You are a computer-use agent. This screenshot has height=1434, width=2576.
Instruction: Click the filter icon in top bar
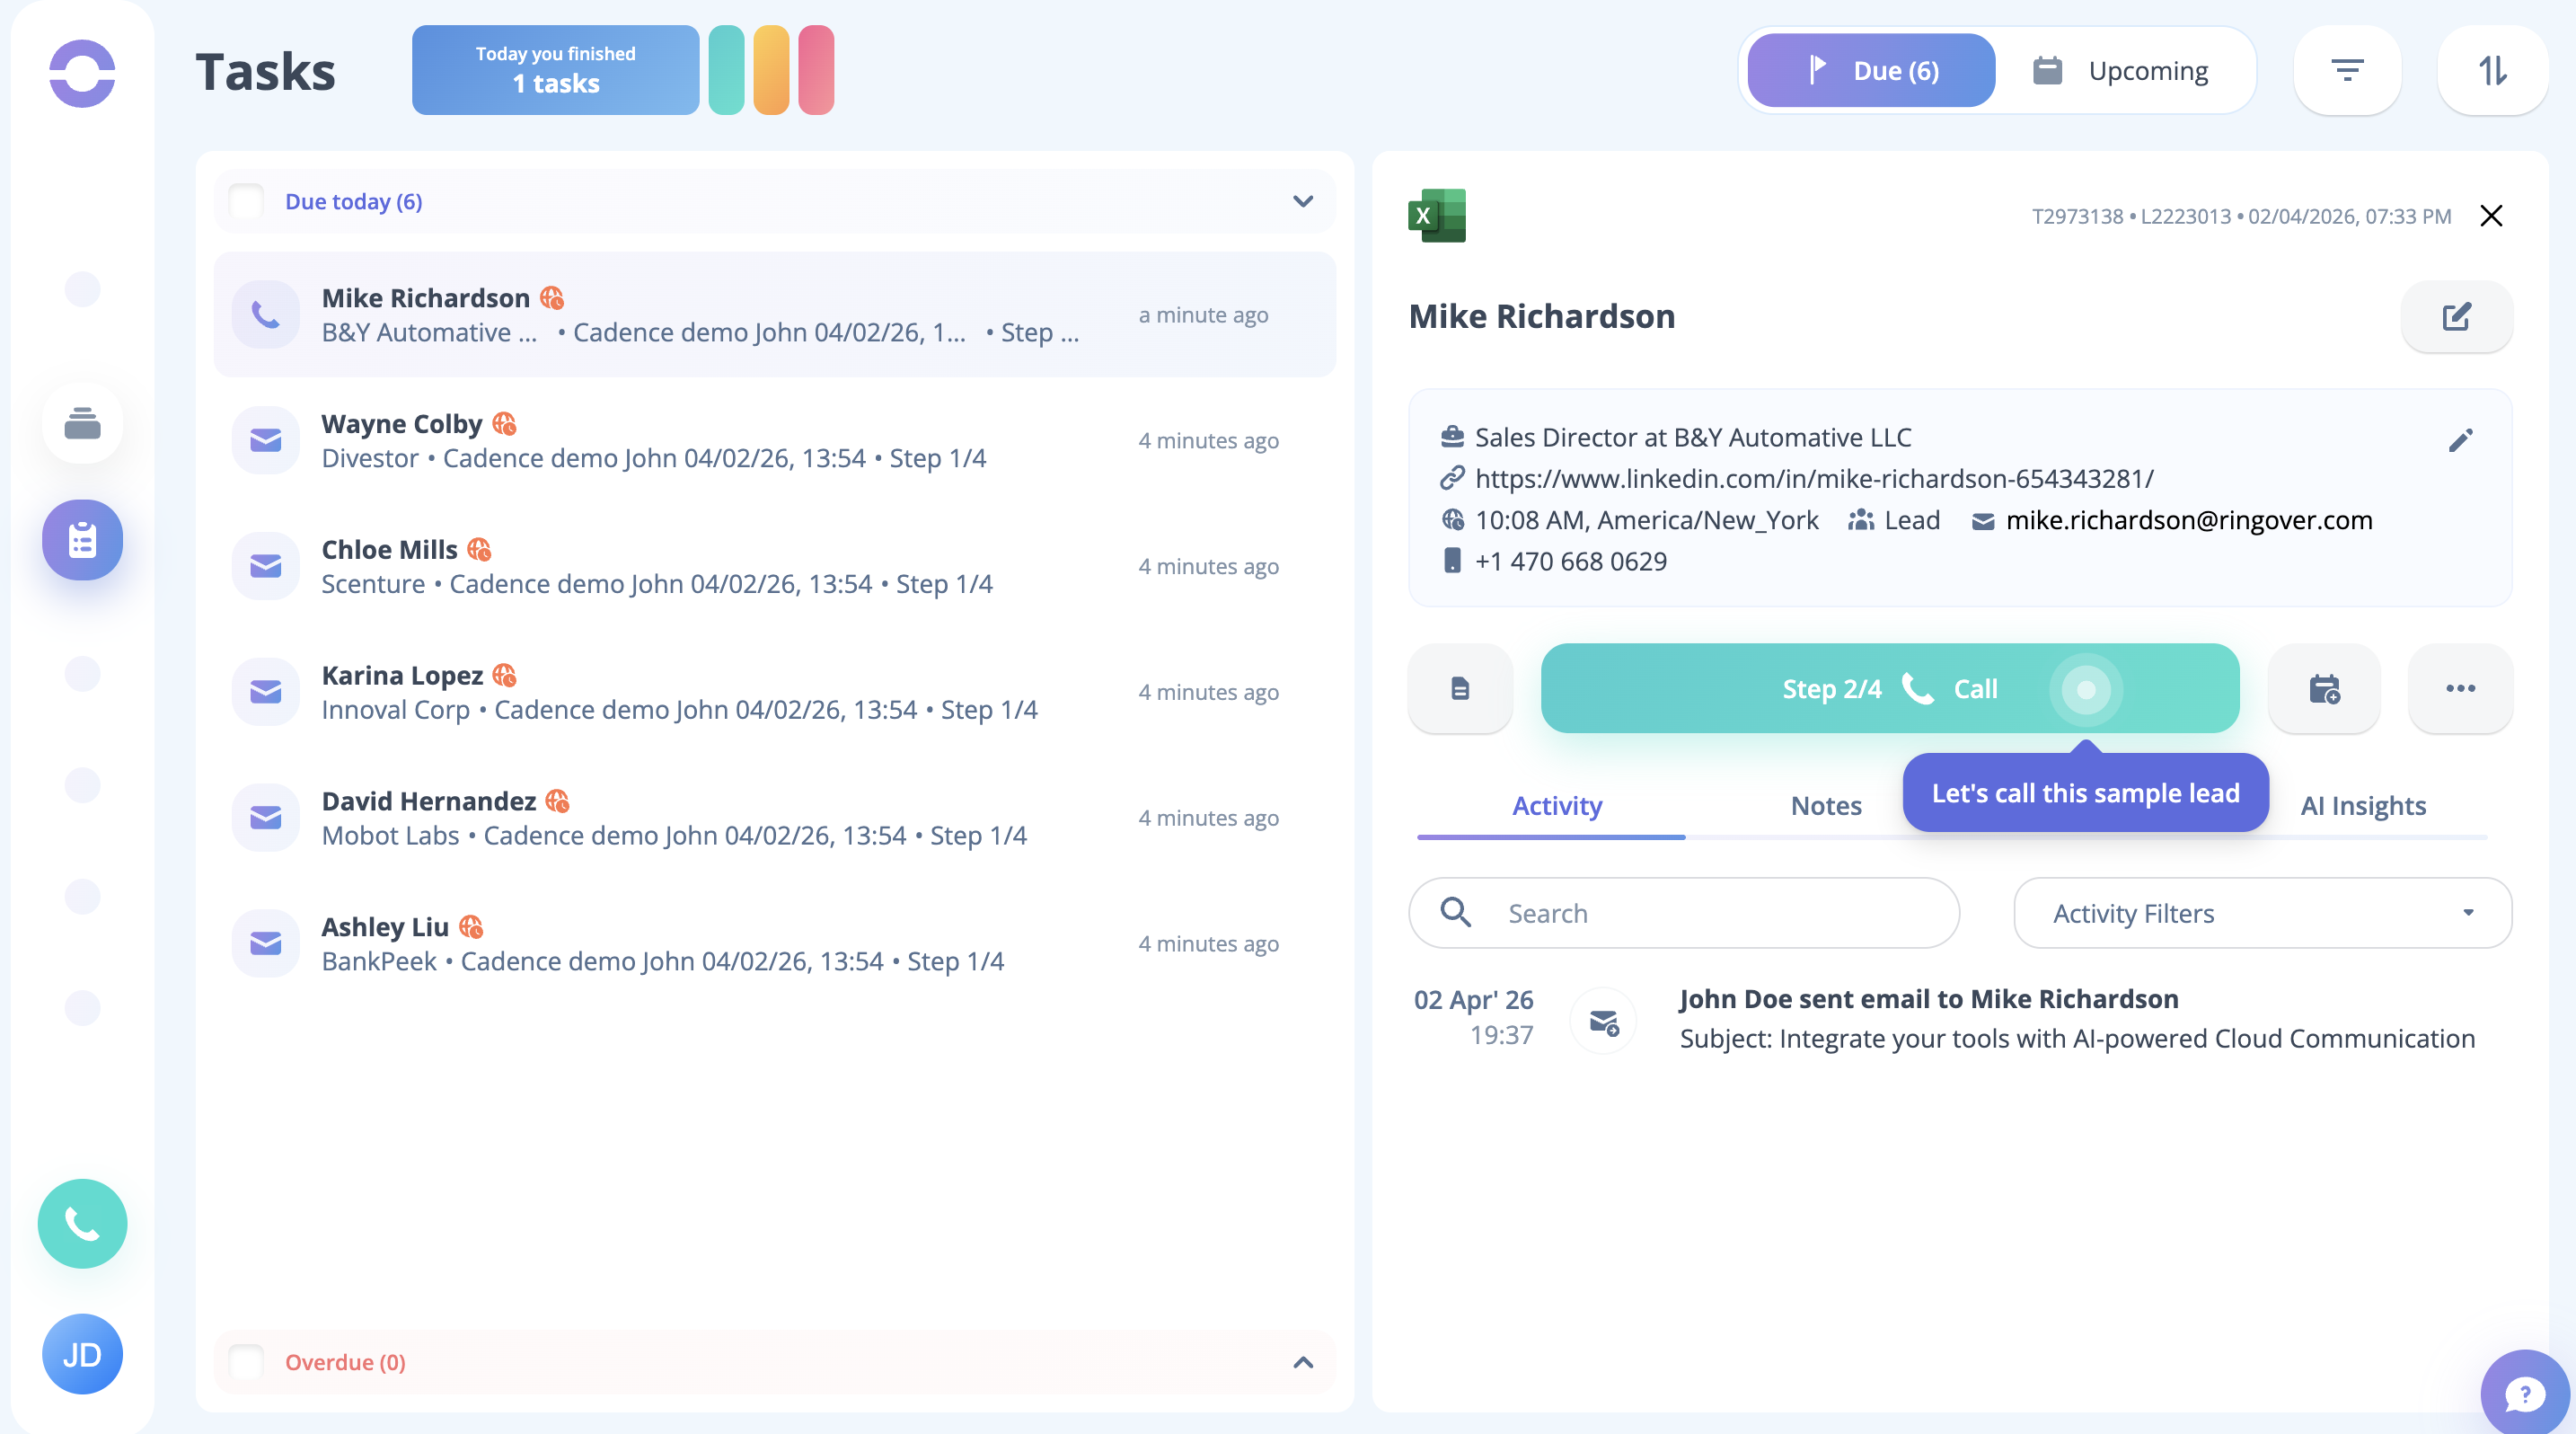click(2346, 71)
